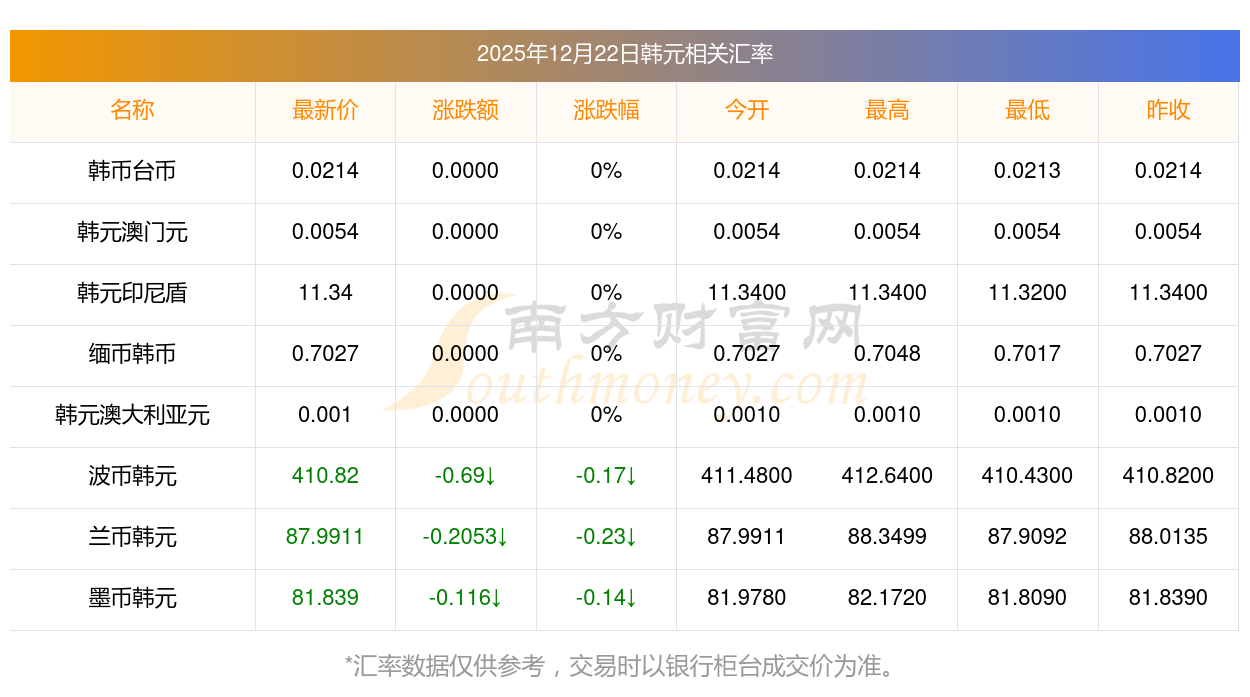Select the 韩元印尼盾 row label
Viewport: 1250px width, 697px height.
click(132, 293)
